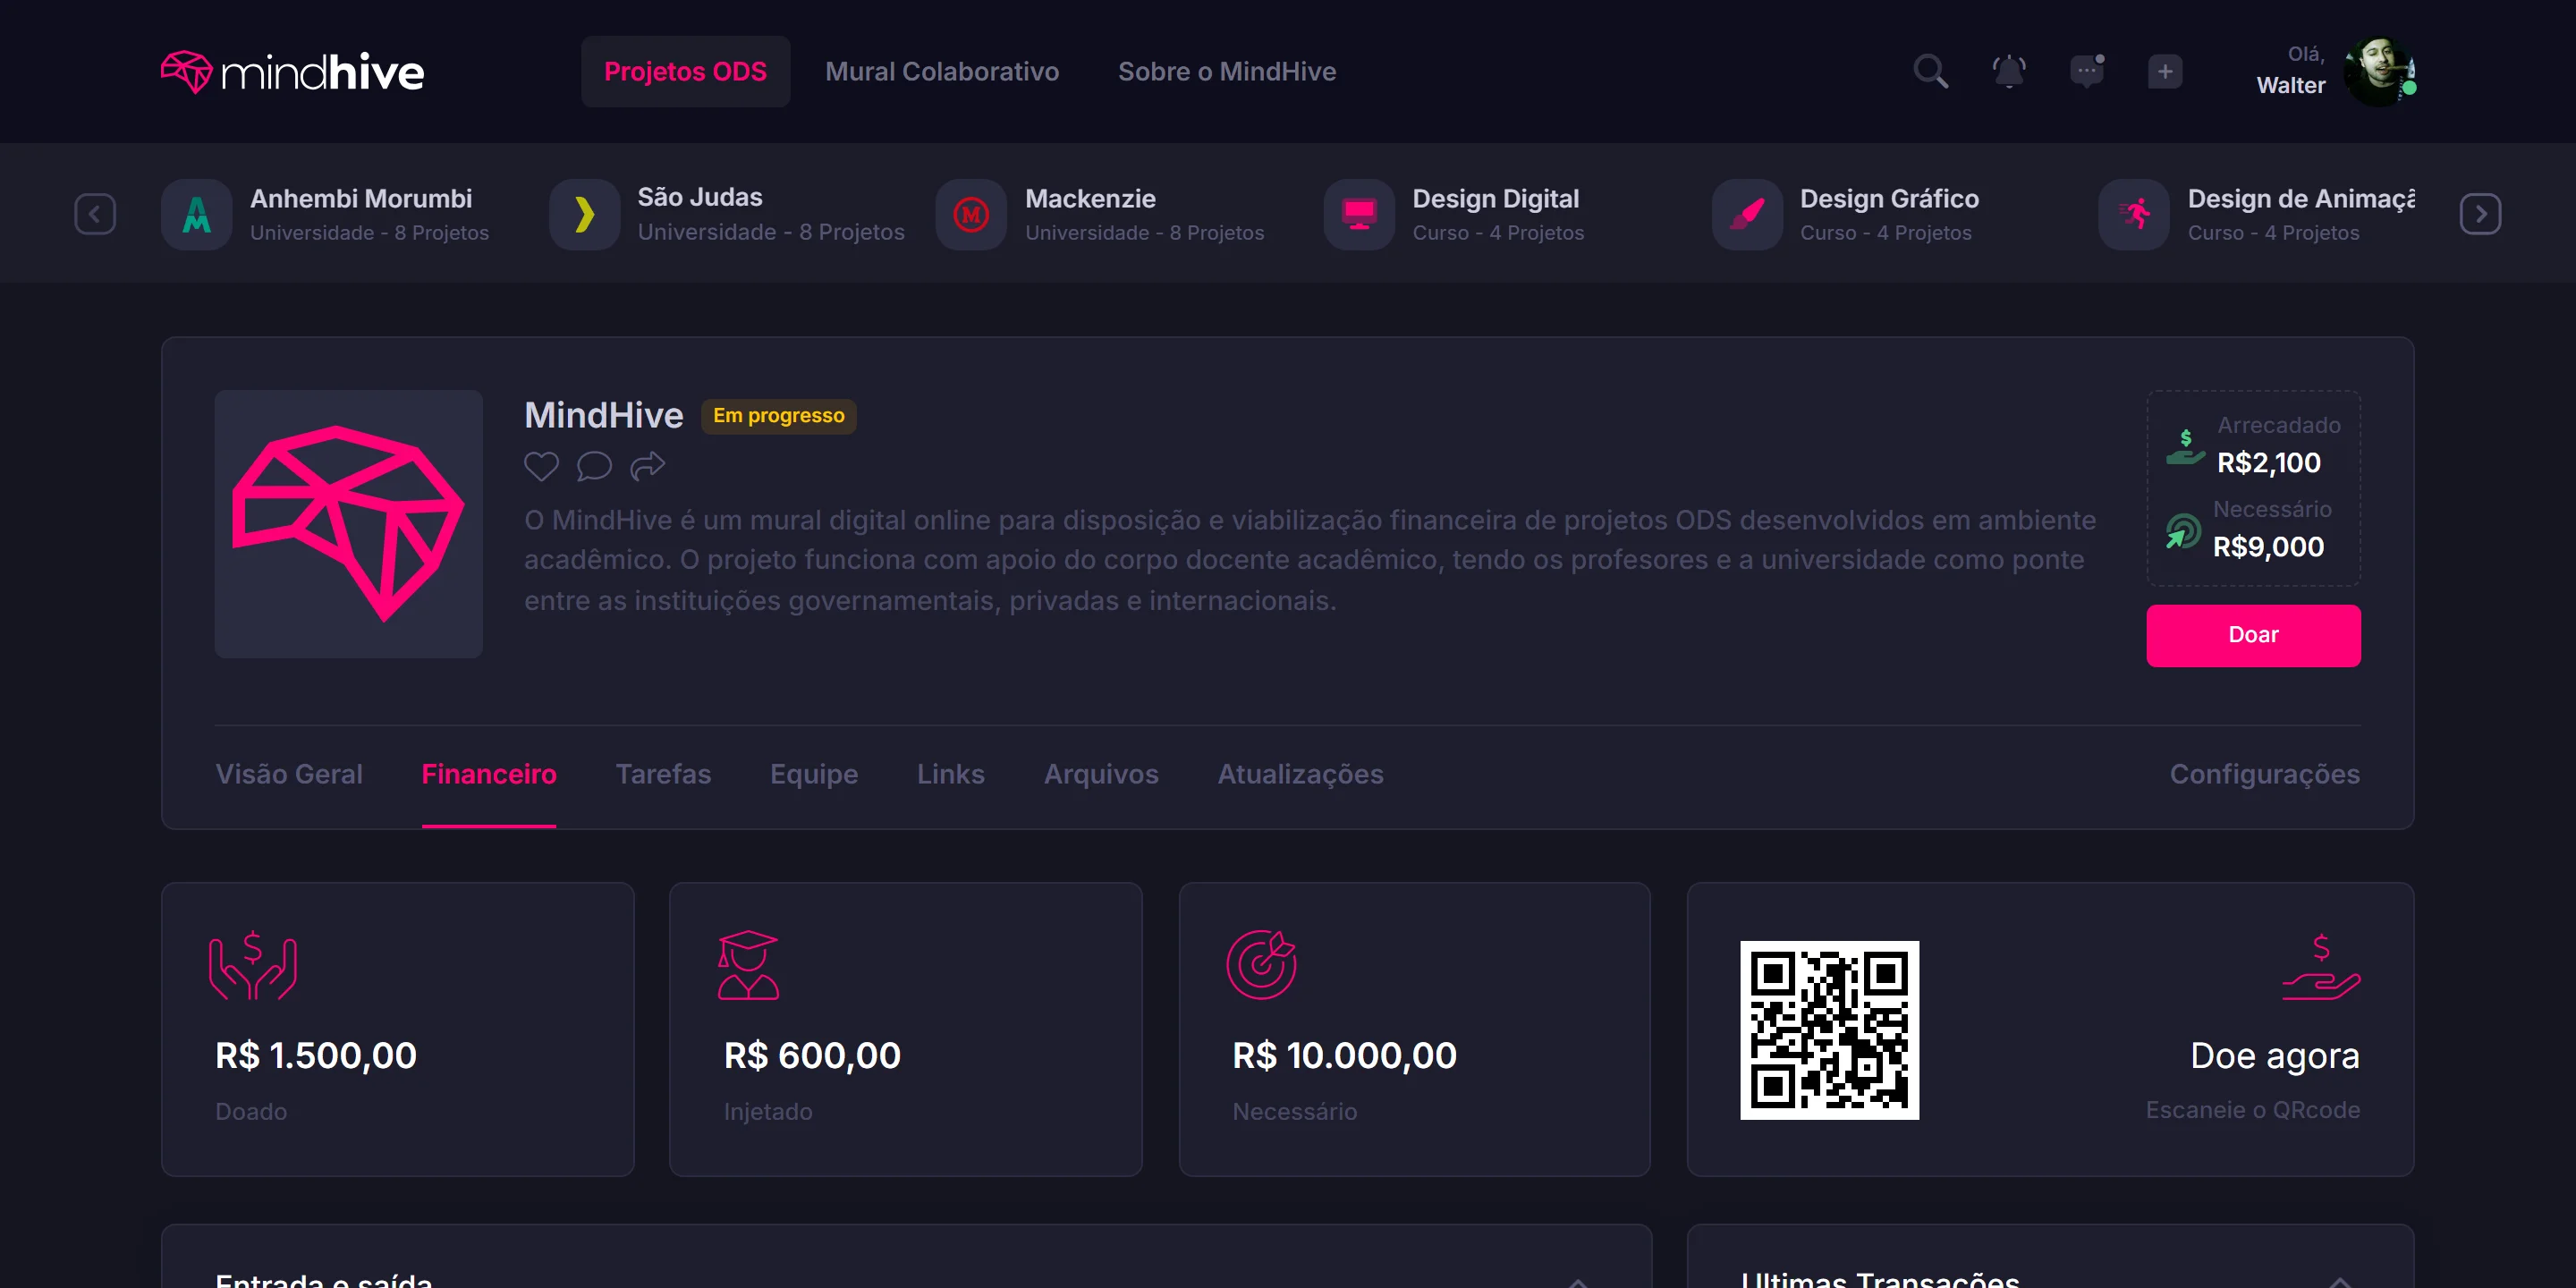
Task: Click the pink Doar button
Action: [x=2253, y=635]
